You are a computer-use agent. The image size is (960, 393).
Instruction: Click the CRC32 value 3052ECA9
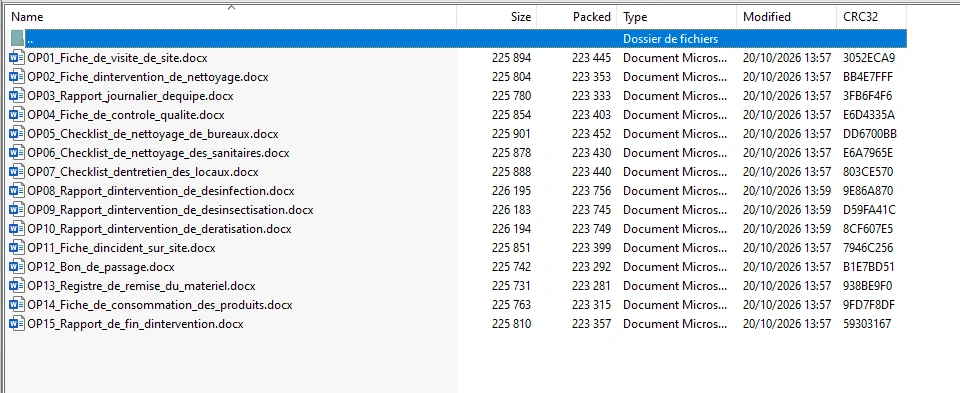[x=869, y=58]
